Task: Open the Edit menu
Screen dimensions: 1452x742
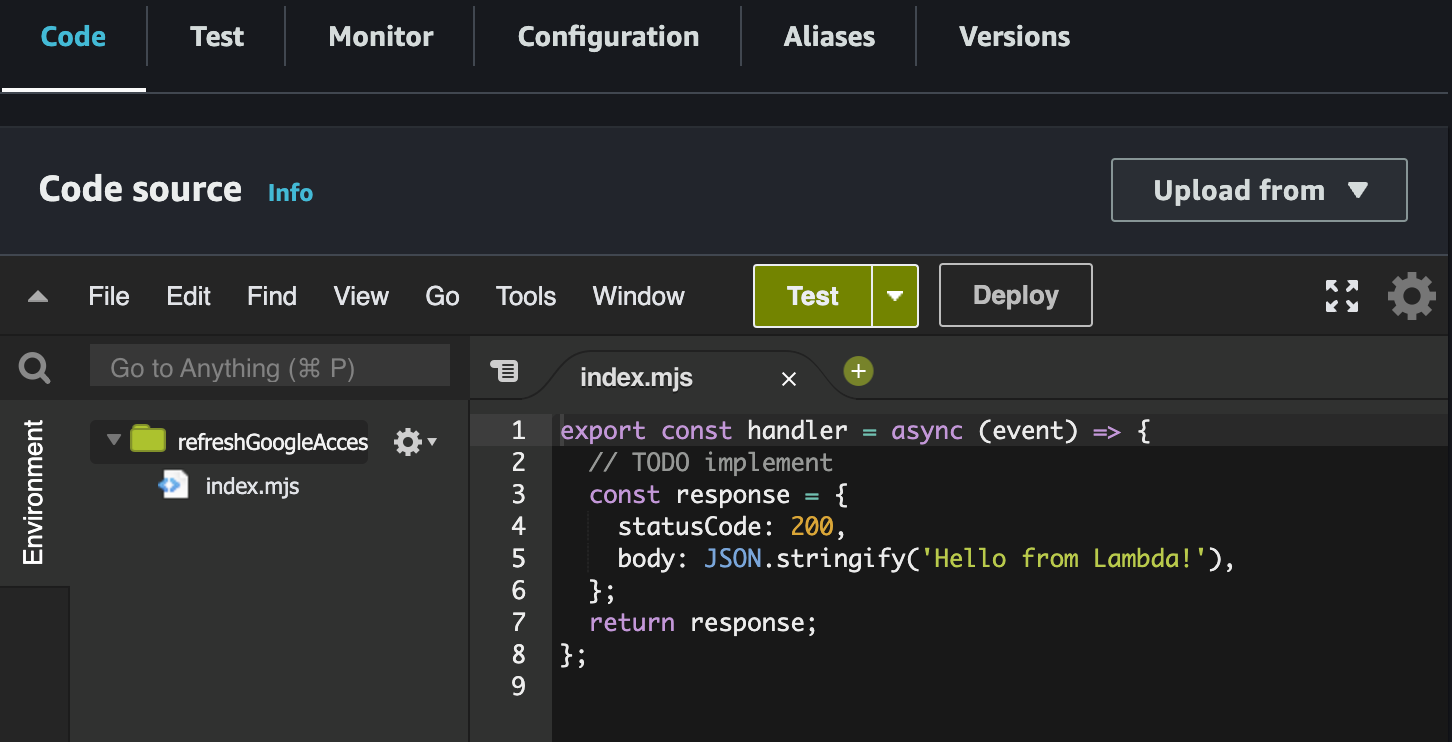Action: [189, 296]
